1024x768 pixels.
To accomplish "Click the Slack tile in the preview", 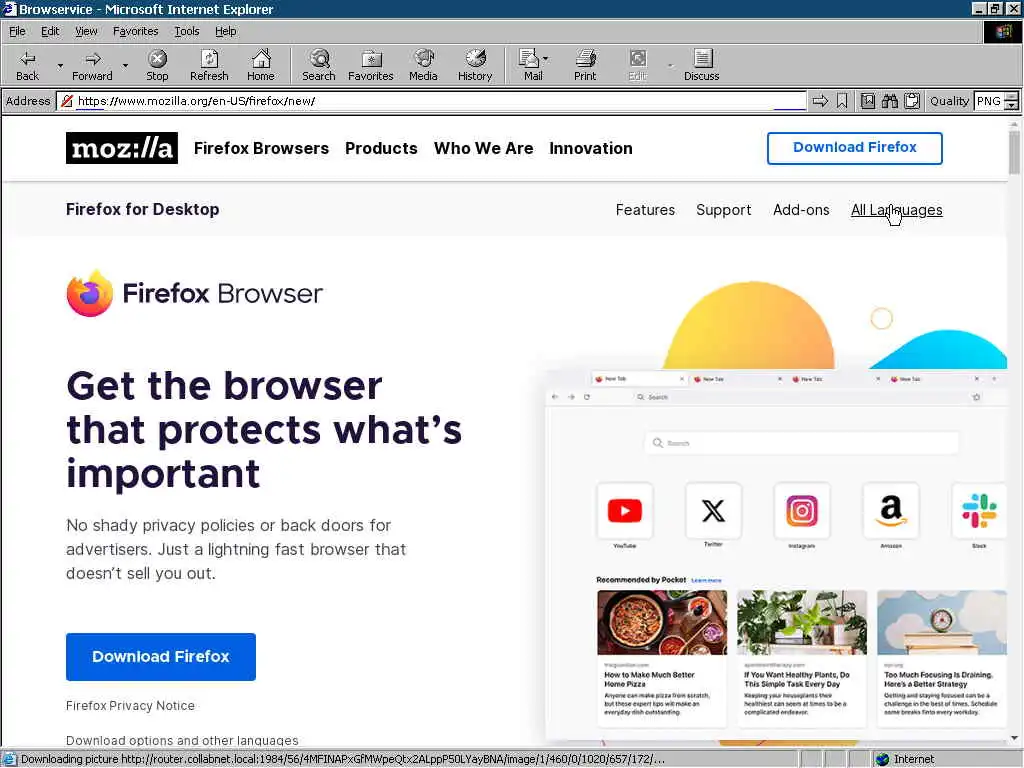I will 979,511.
